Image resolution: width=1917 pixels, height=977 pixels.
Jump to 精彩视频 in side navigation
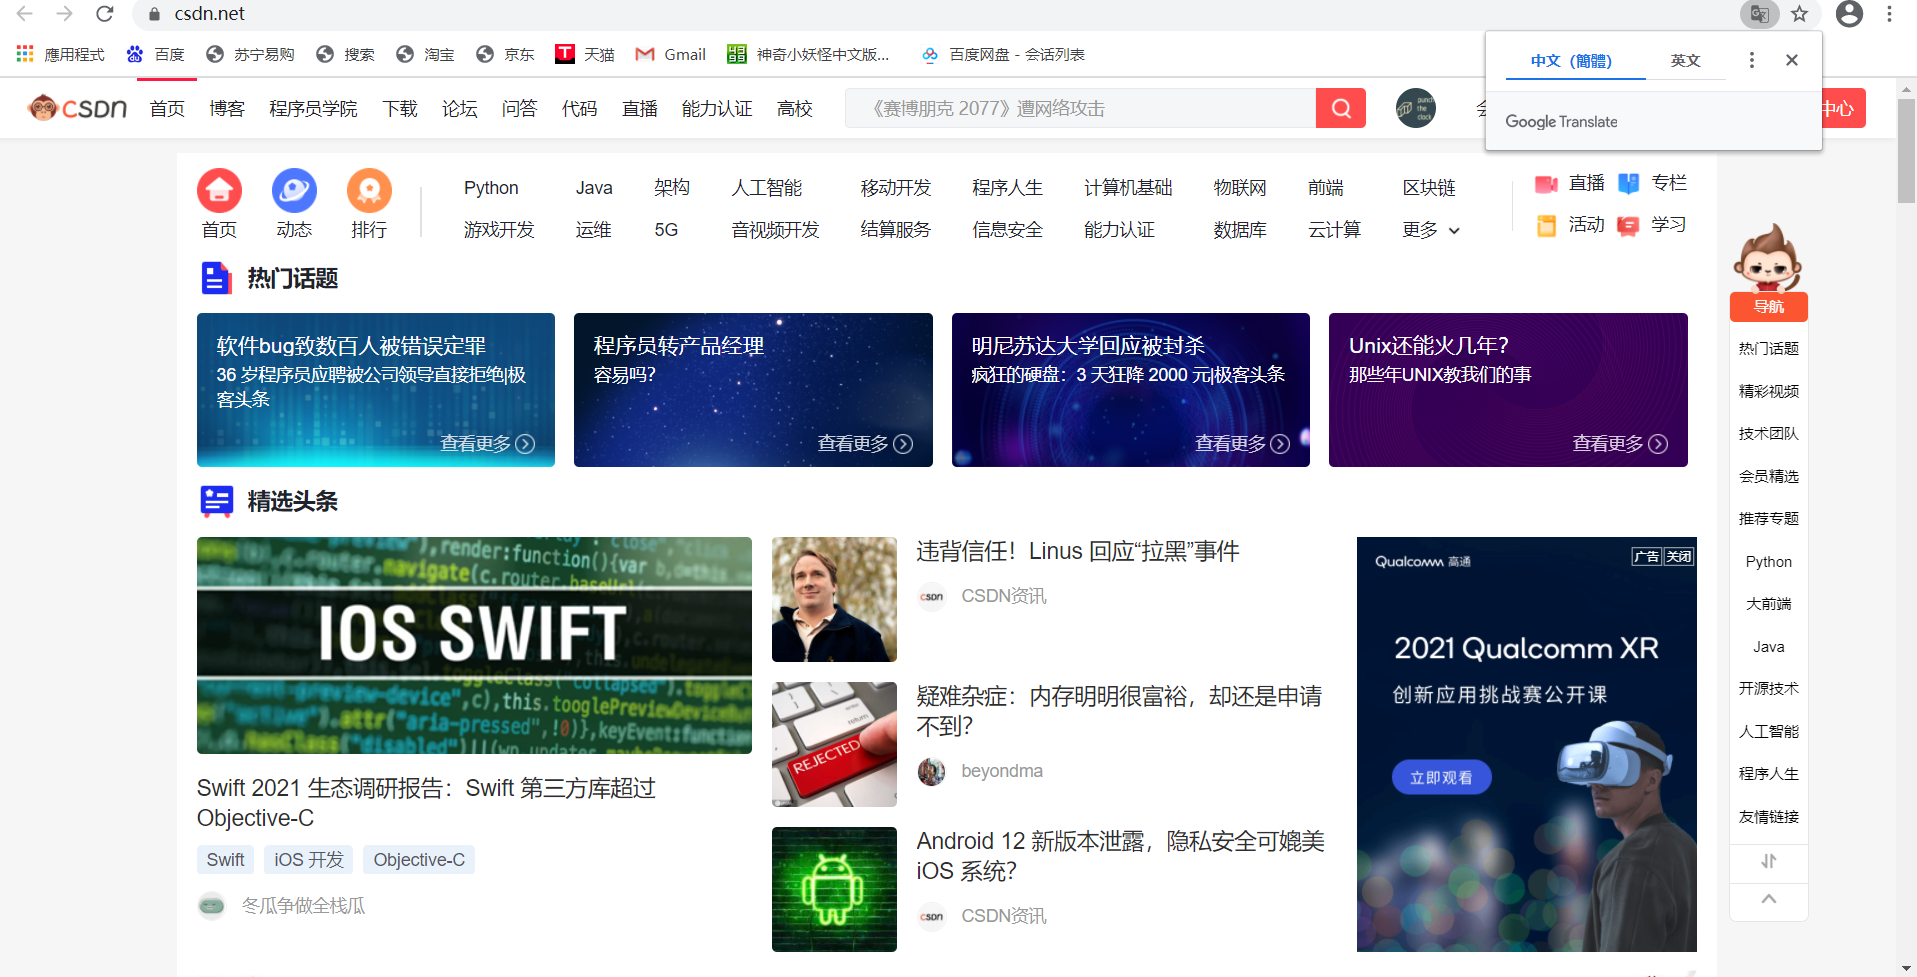click(x=1769, y=392)
